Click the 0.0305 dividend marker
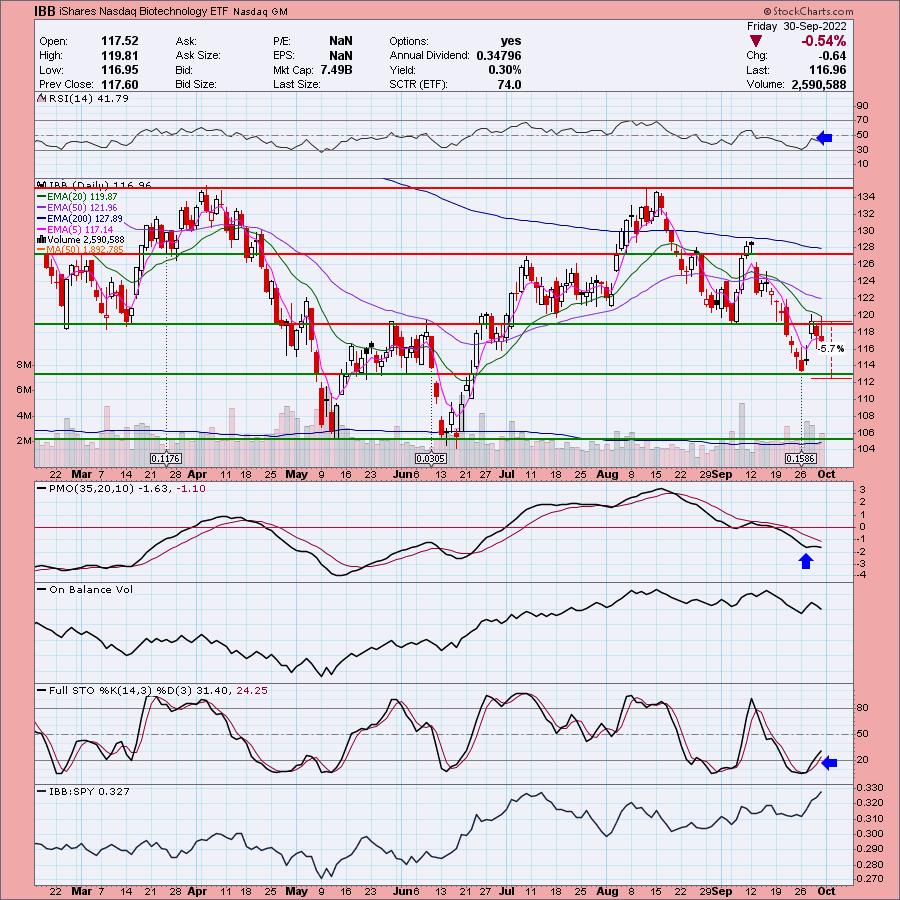Viewport: 900px width, 900px height. point(431,458)
